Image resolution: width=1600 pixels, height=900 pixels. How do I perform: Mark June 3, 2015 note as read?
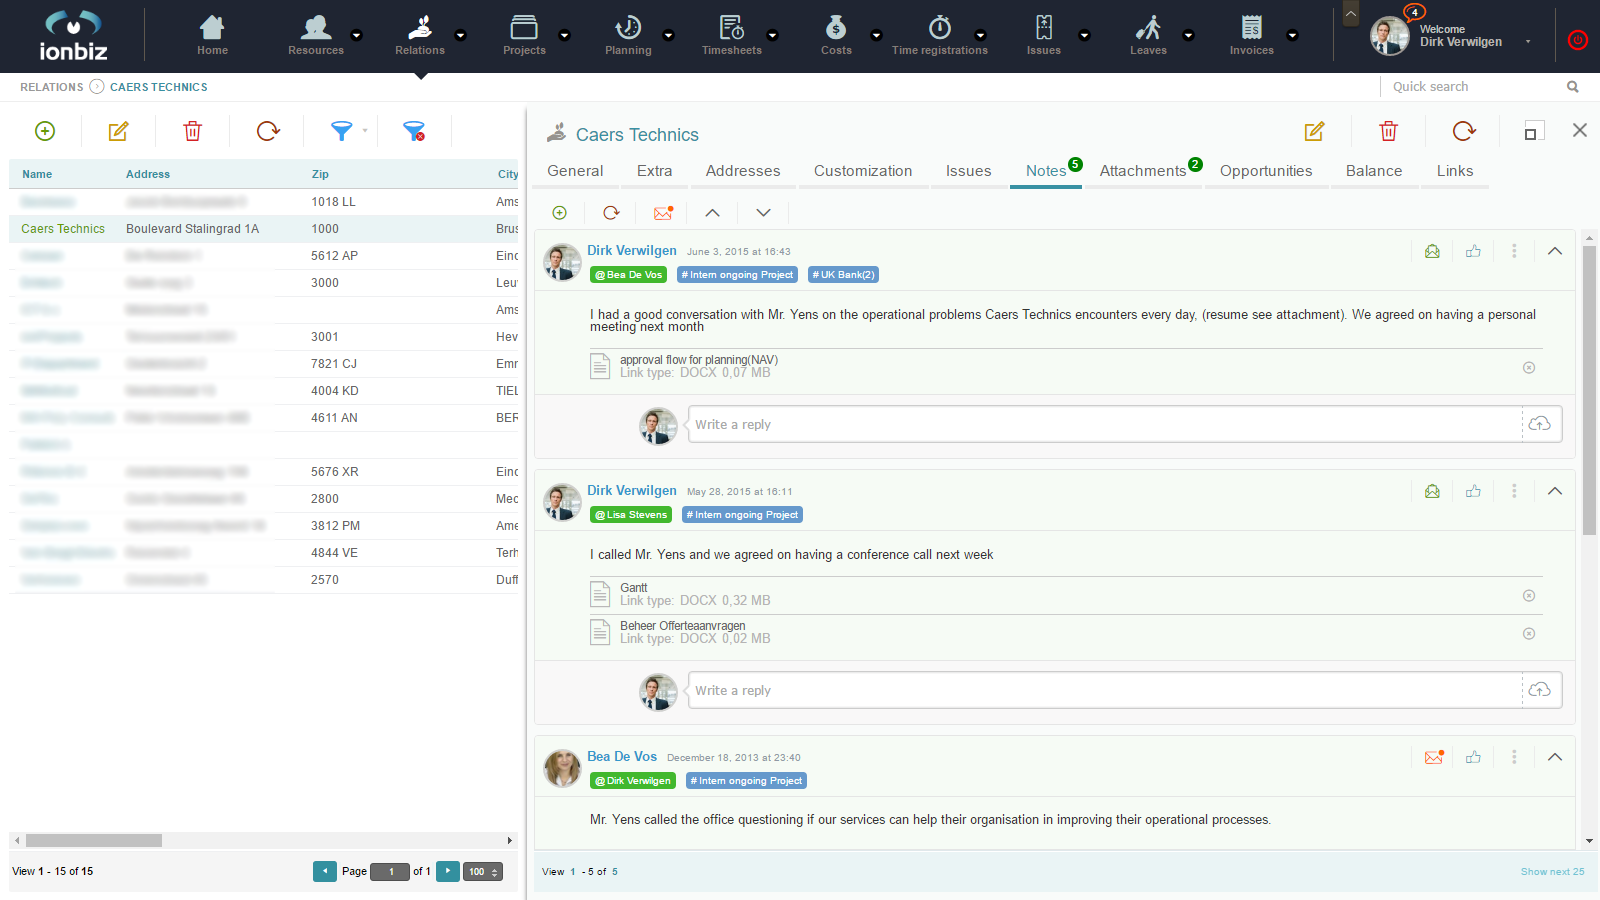[1432, 251]
